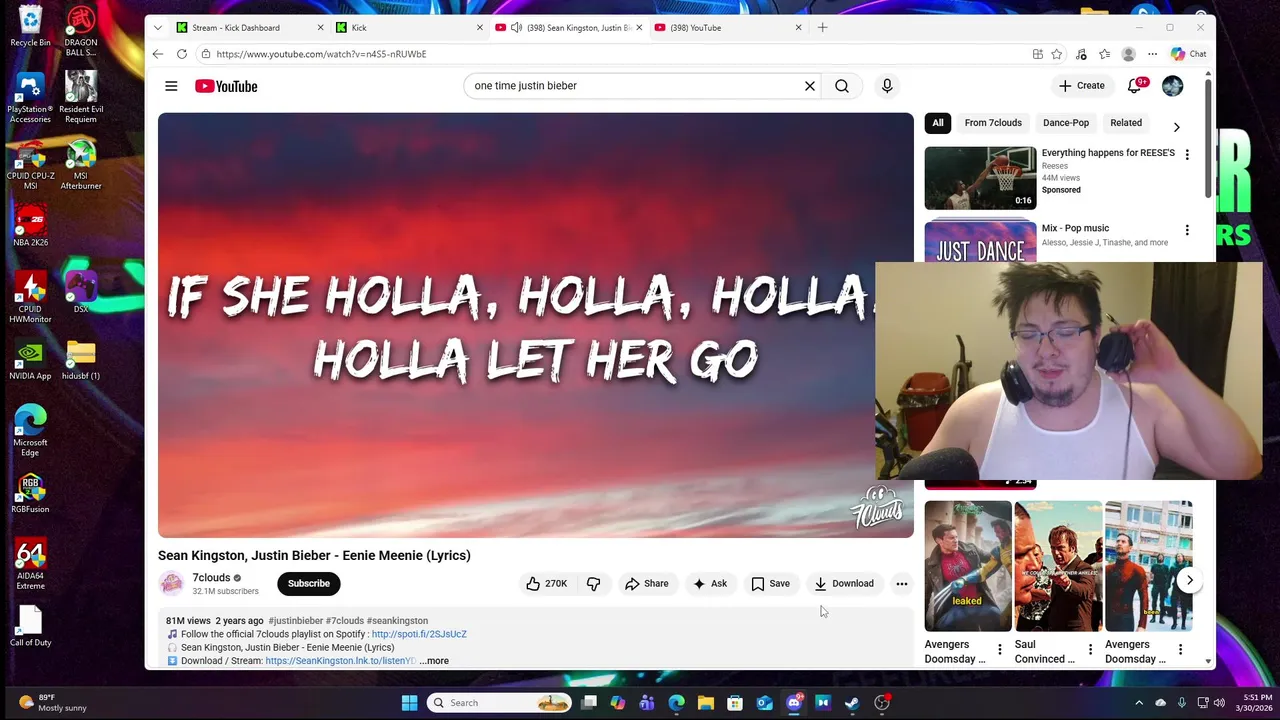The image size is (1280, 720).
Task: Open the YouTube account avatar menu
Action: [1173, 86]
